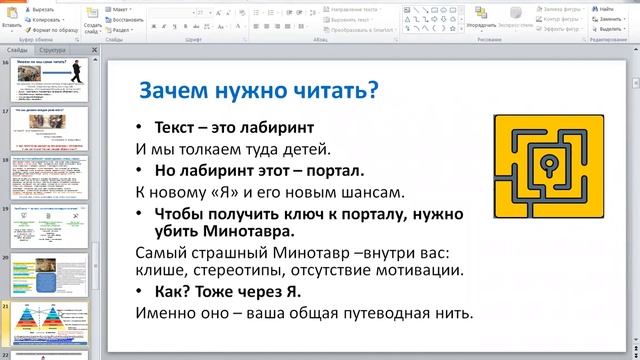Open Экспресс-стили quick styles
Screen dimensions: 640x360
tap(516, 18)
